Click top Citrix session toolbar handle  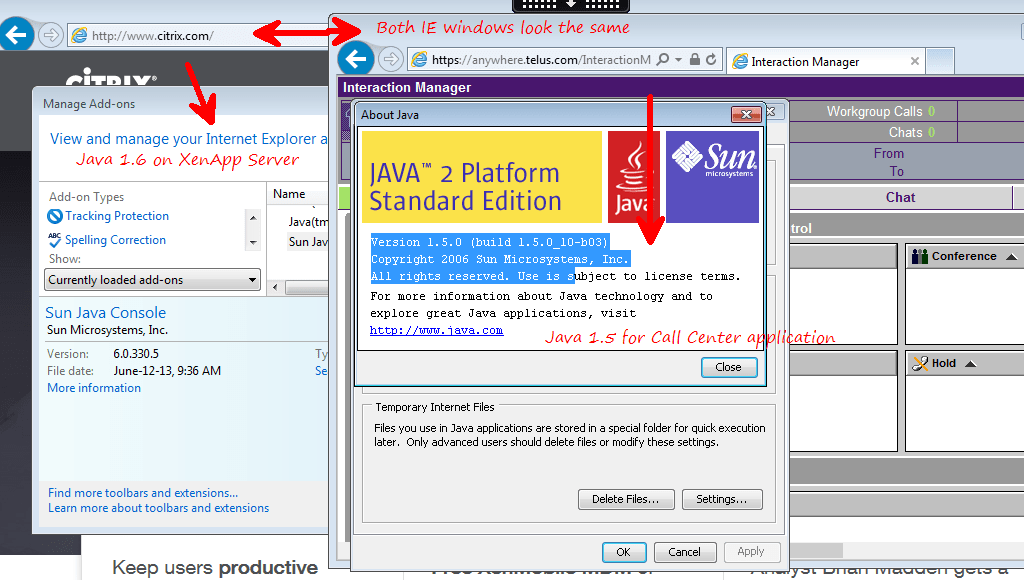[571, 5]
